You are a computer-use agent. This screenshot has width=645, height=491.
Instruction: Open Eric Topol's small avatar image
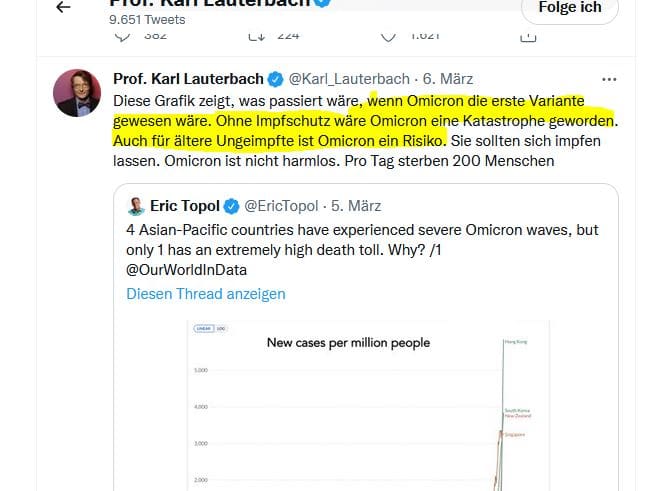[x=136, y=206]
